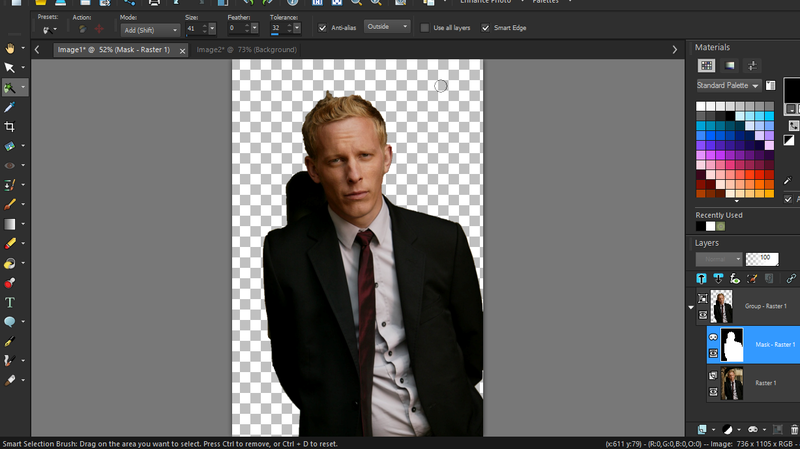Toggle the Smart Edge checkbox

tap(485, 28)
